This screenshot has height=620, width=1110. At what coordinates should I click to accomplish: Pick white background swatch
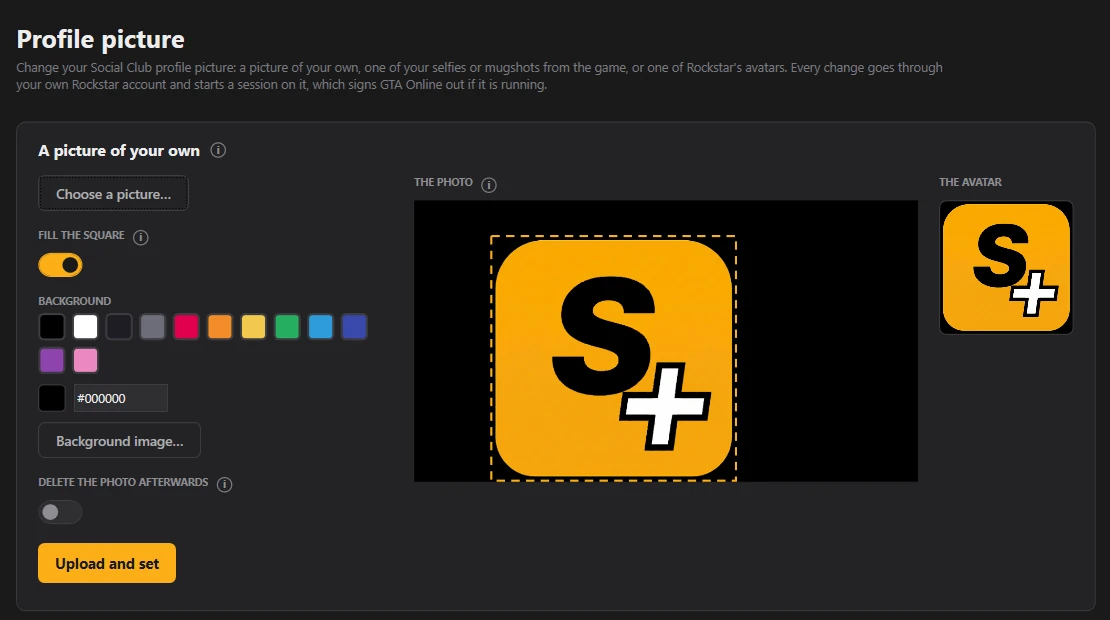(86, 327)
